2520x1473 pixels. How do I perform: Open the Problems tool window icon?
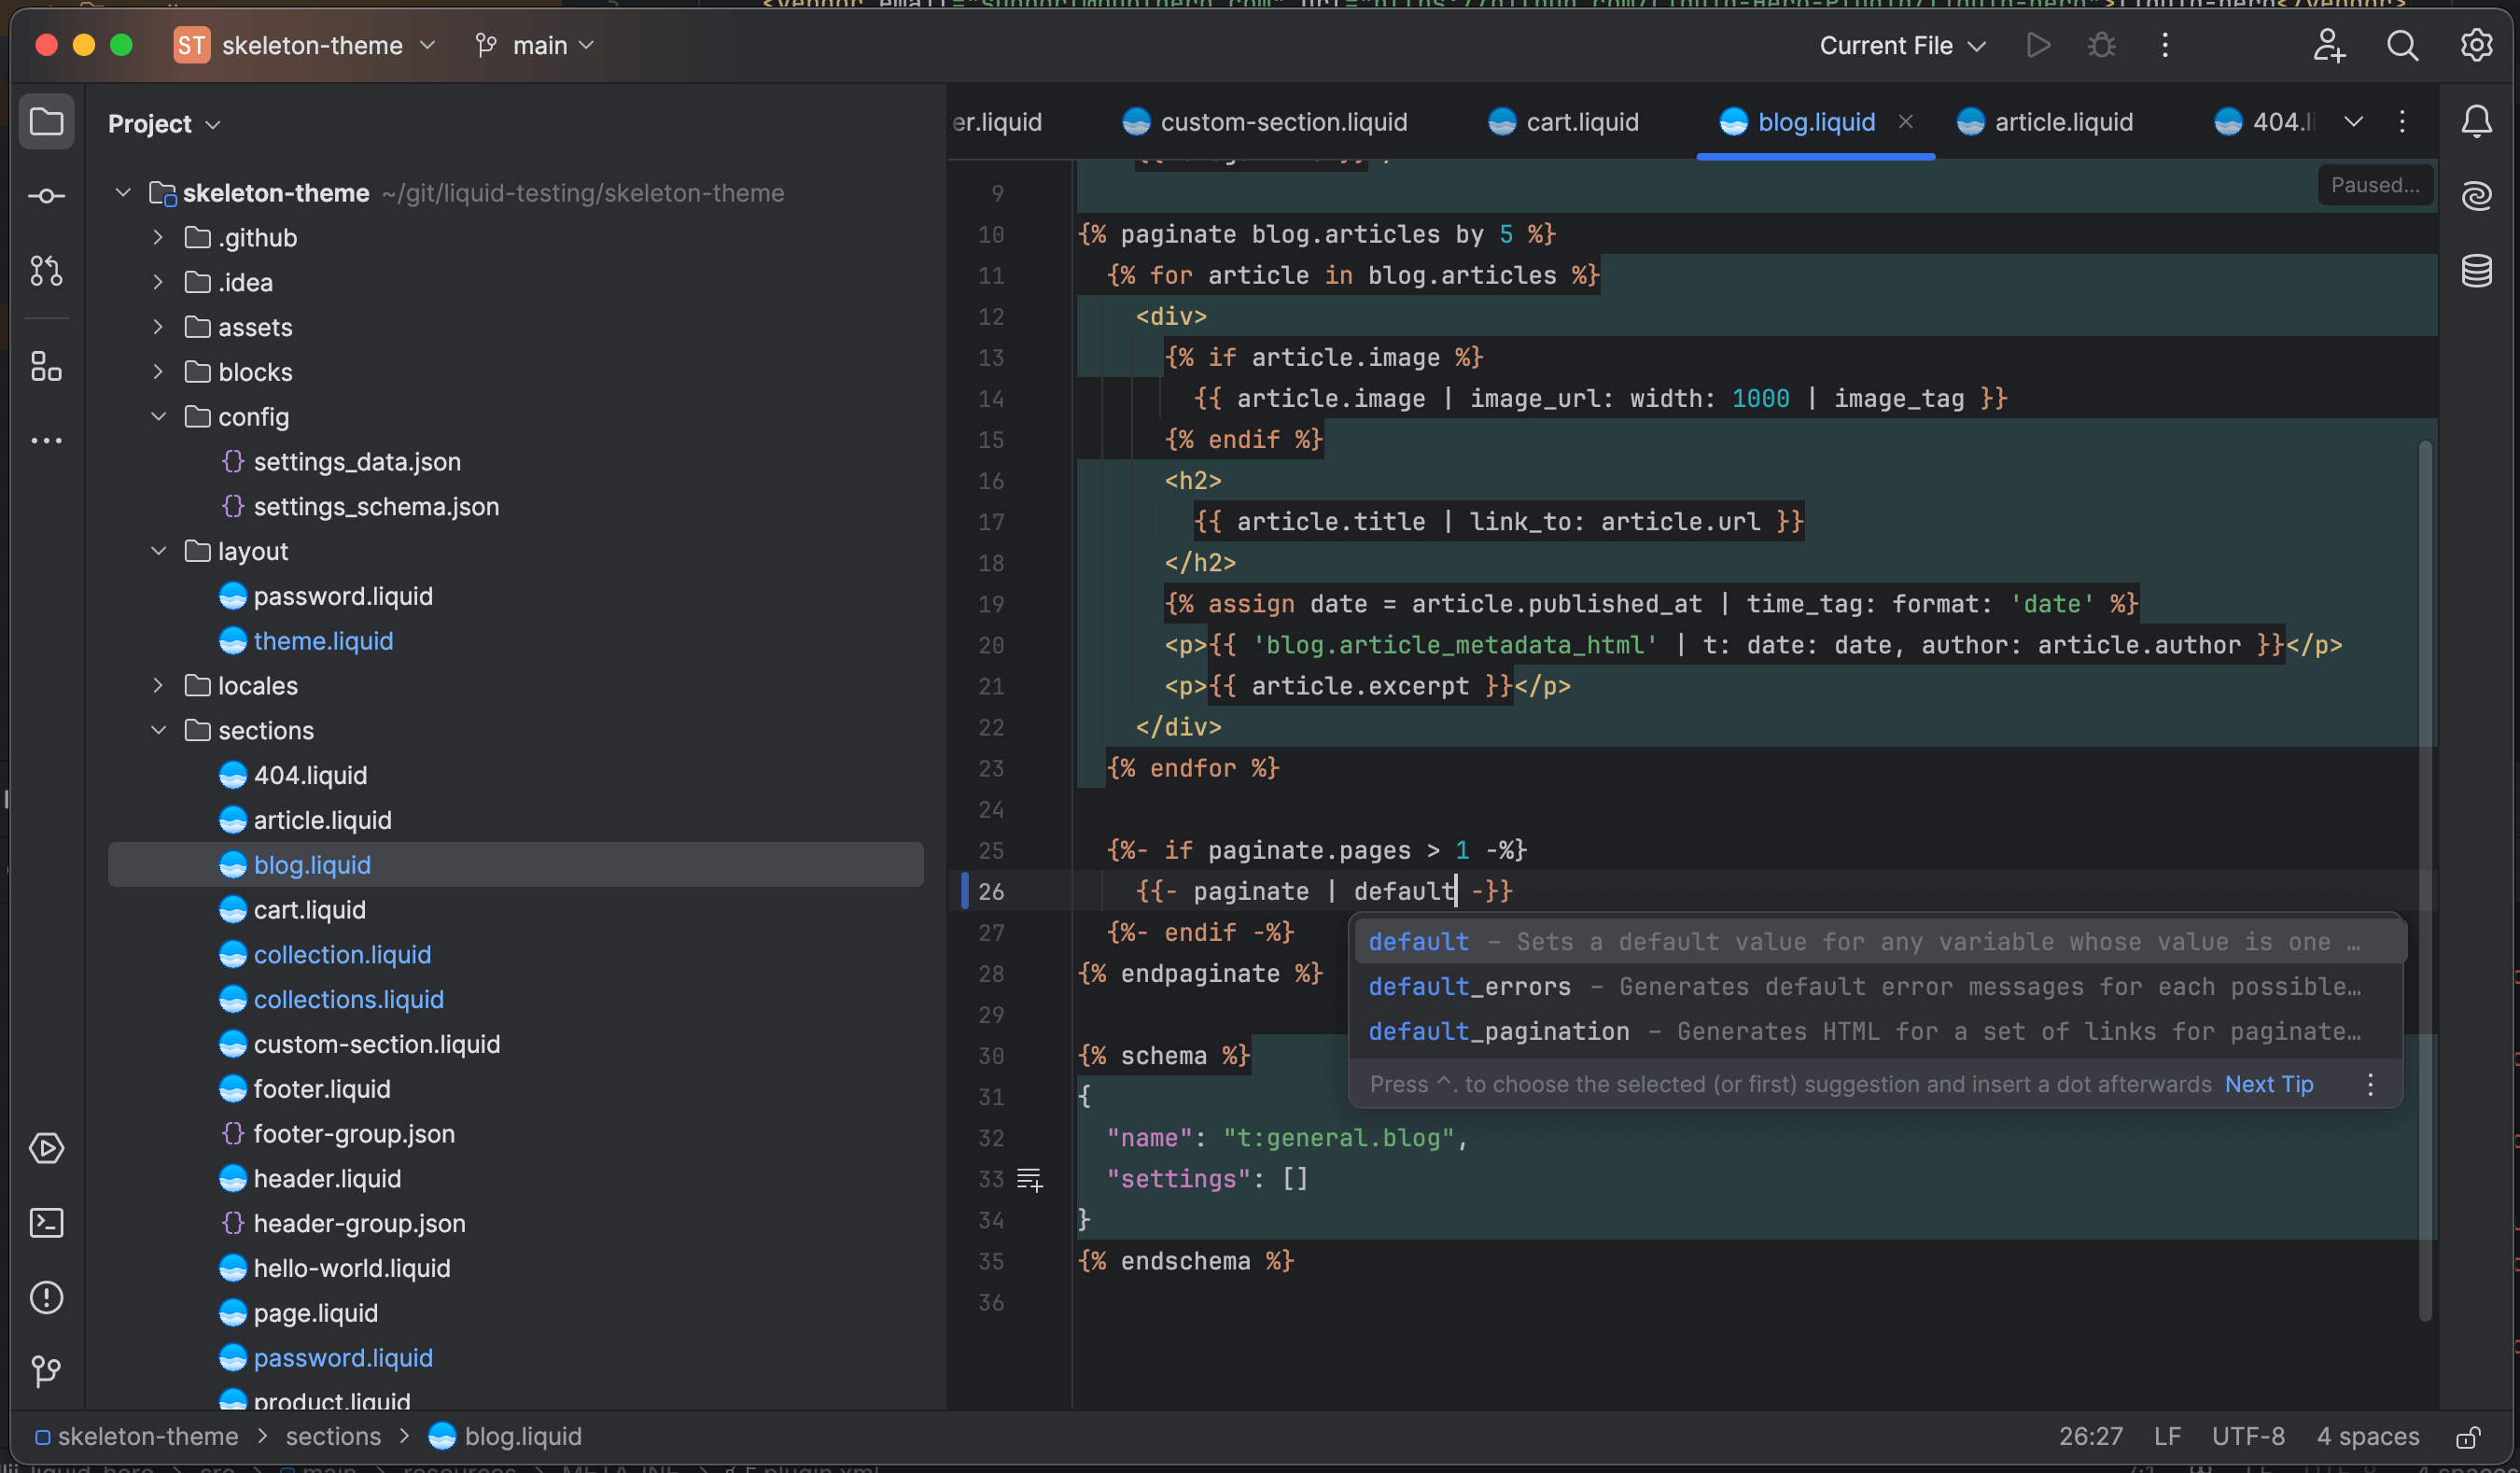(x=46, y=1298)
